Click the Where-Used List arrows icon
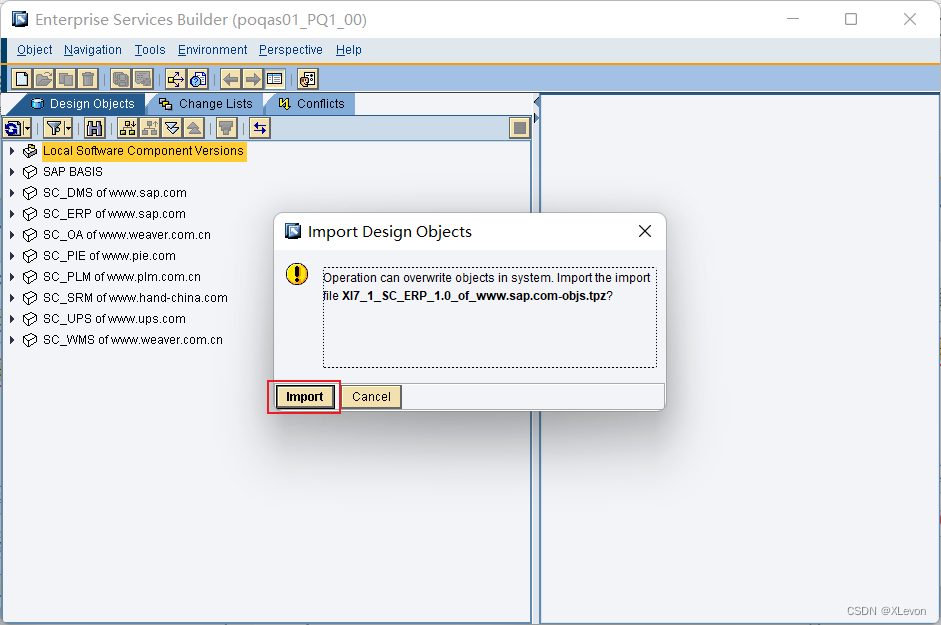This screenshot has height=625, width=941. pos(175,79)
